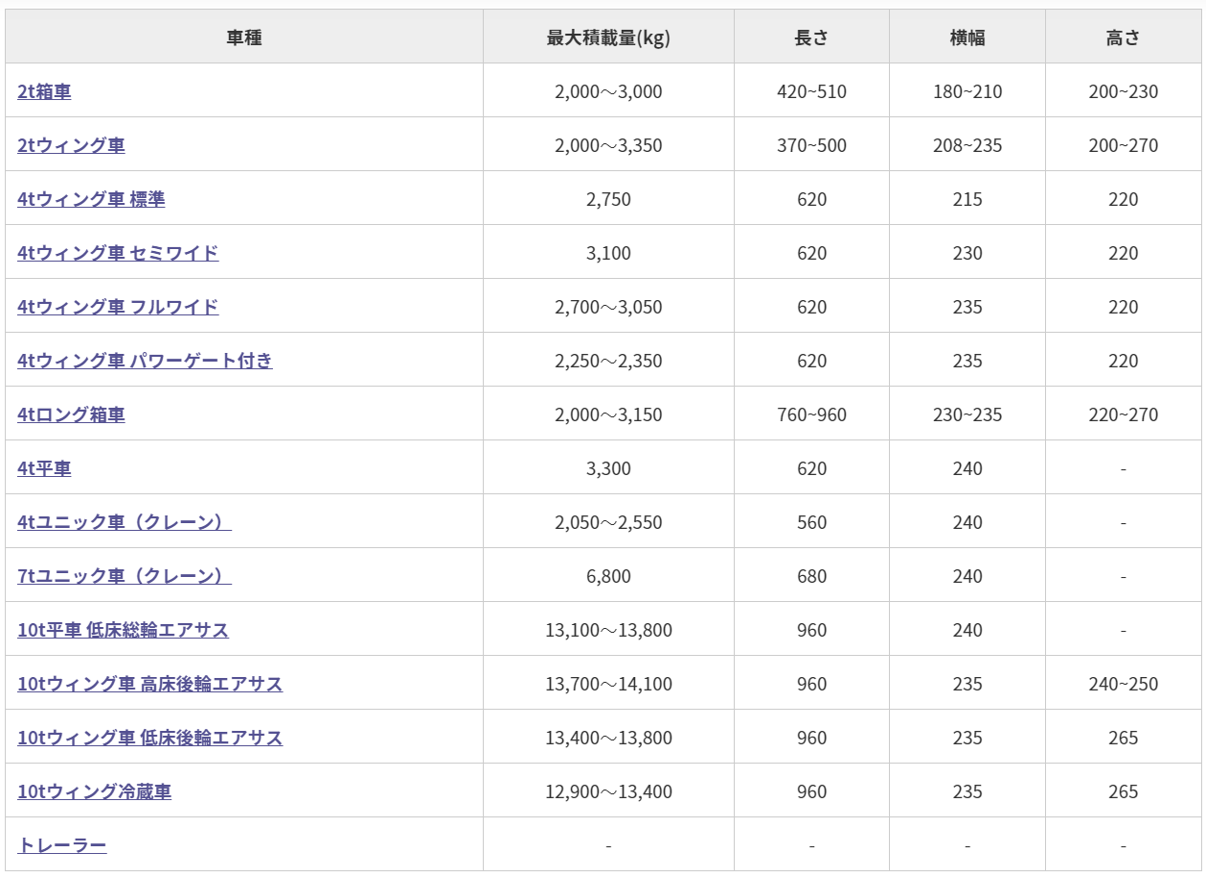Select the 2,750 load cell
Viewport: 1206px width, 878px height.
[608, 199]
